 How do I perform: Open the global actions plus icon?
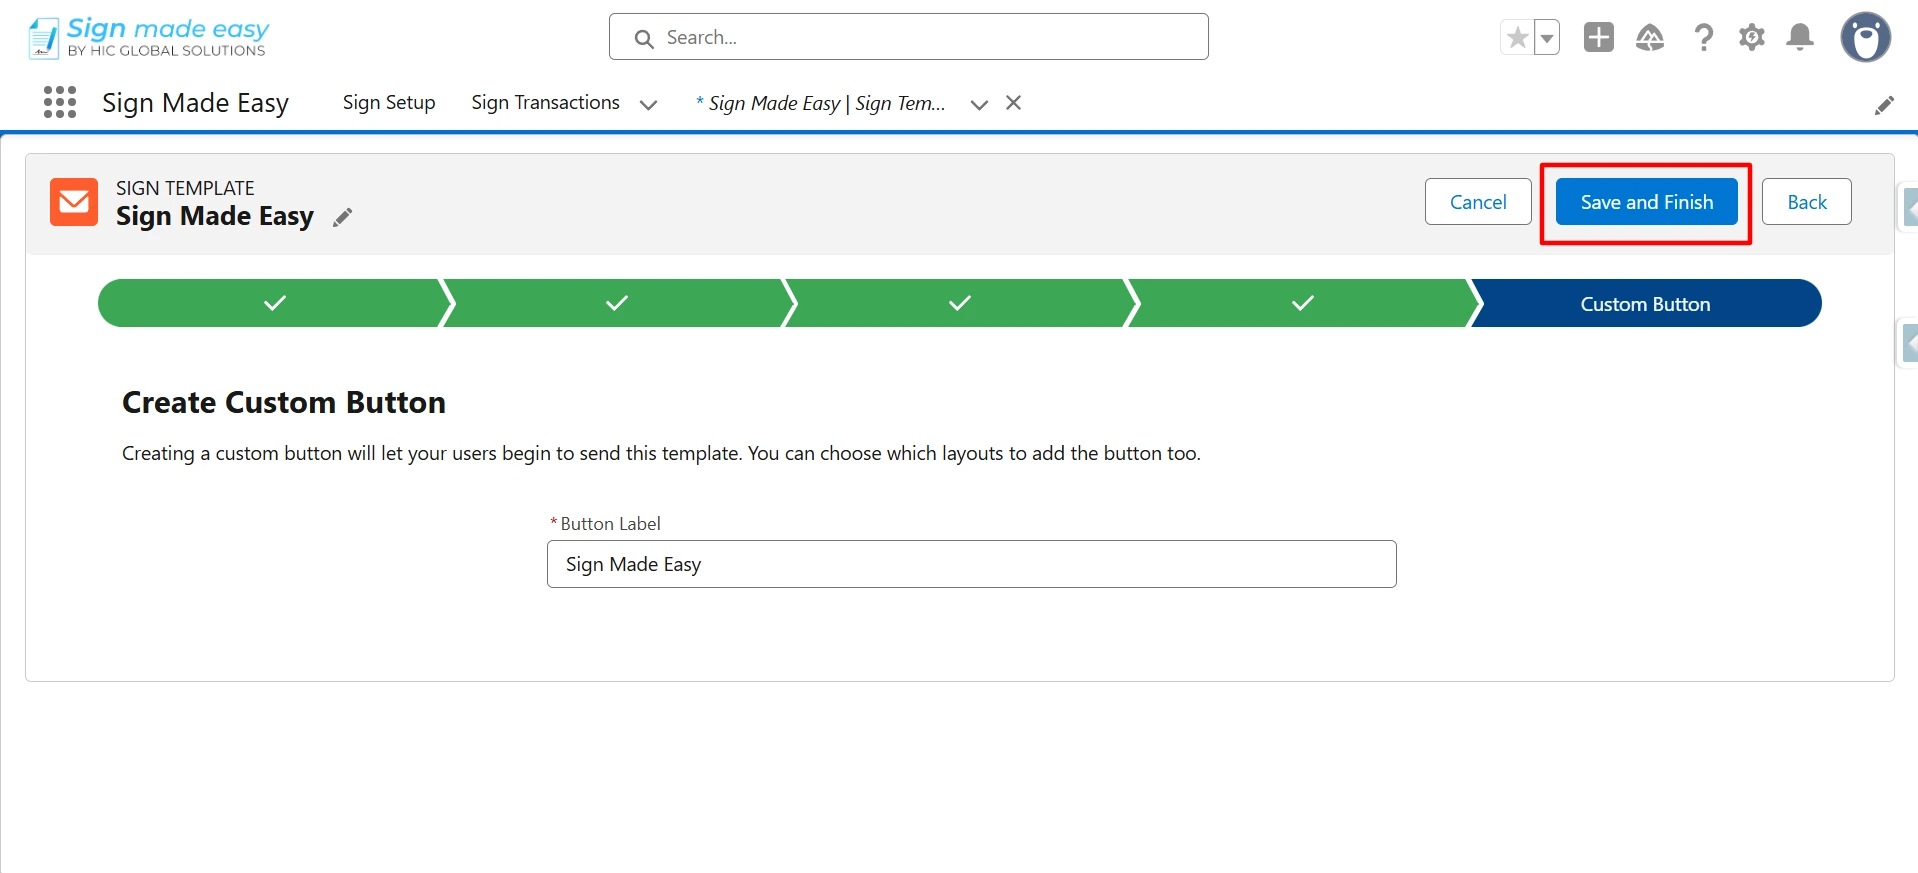pos(1598,37)
